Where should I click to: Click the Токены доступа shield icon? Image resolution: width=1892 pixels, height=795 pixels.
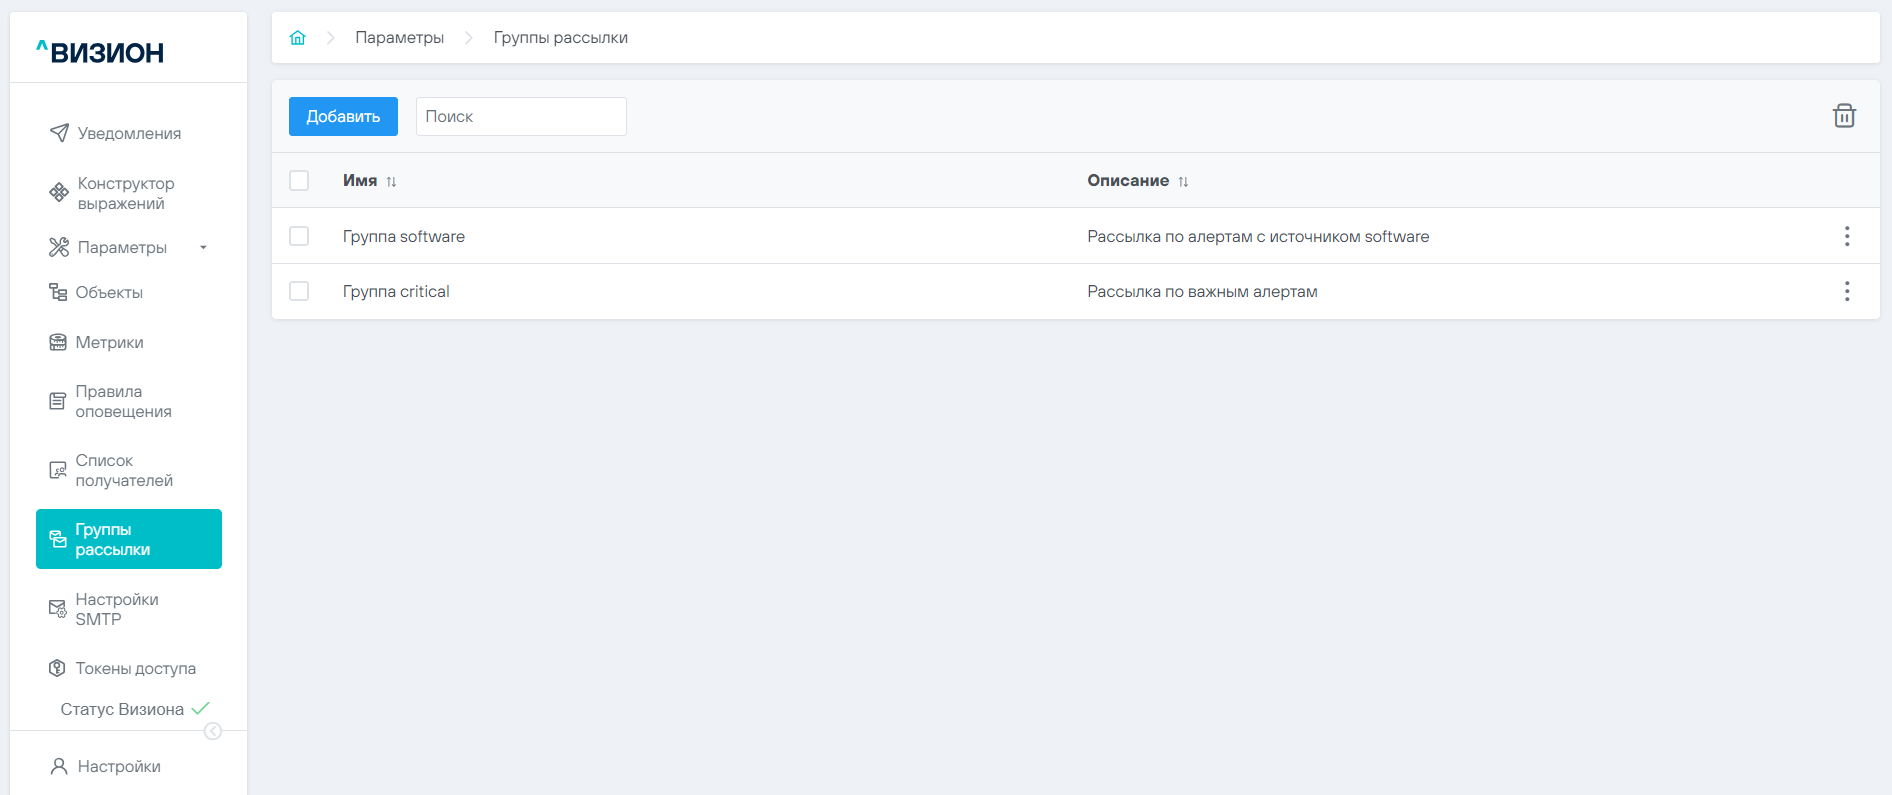point(58,668)
